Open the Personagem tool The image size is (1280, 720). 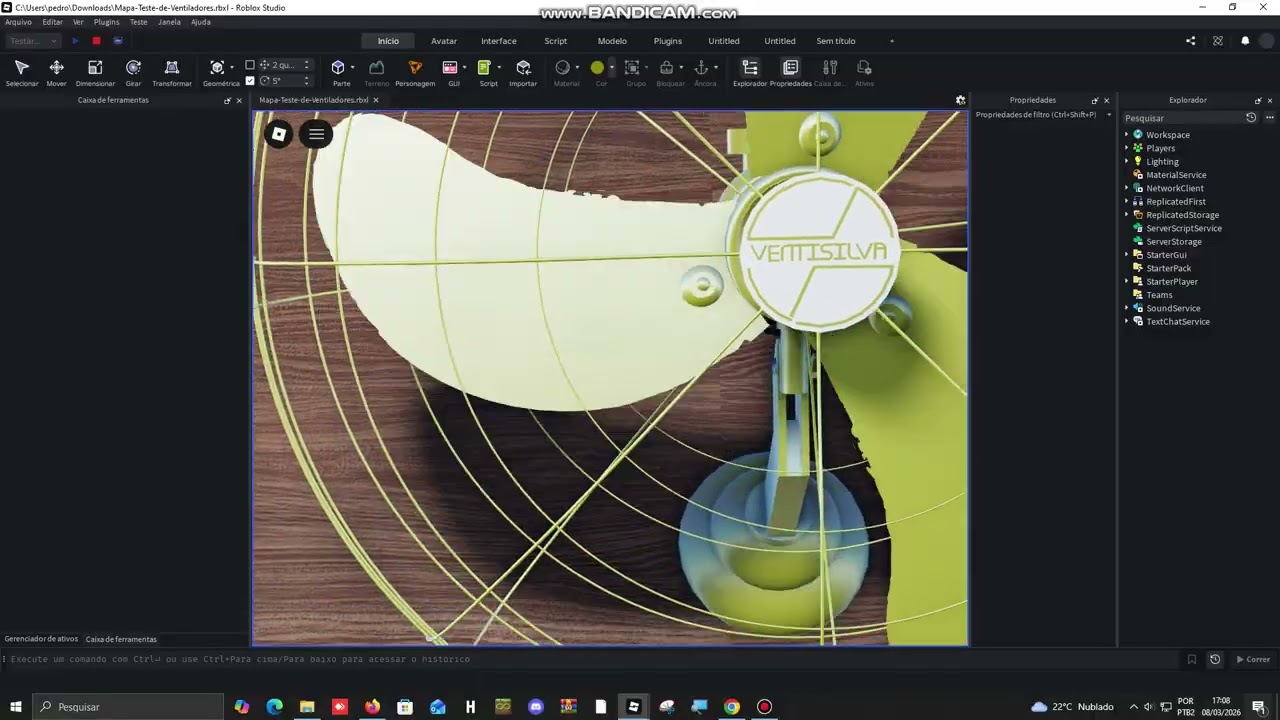point(415,72)
